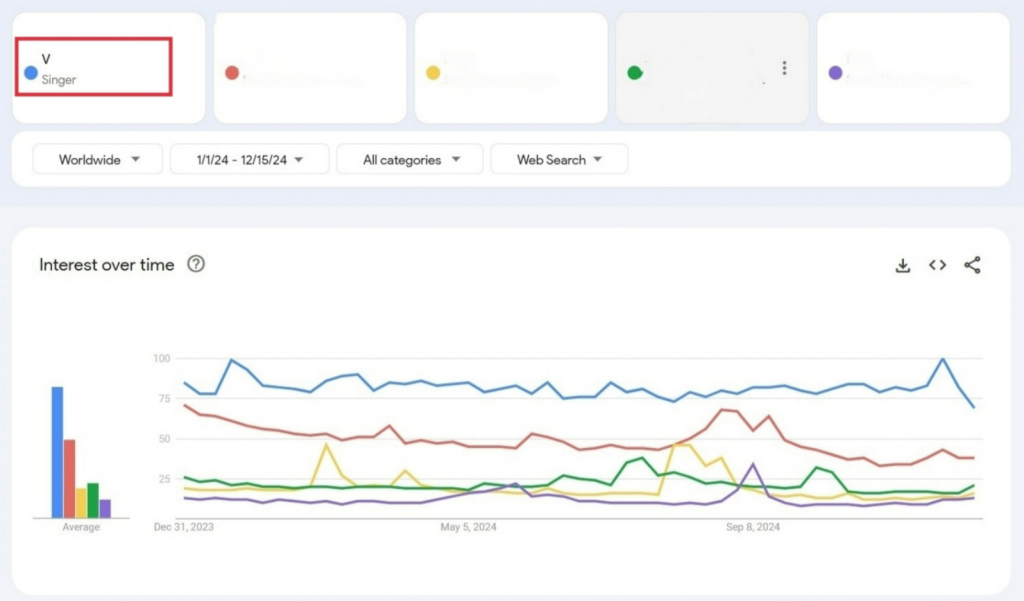Expand the All categories dropdown
The height and width of the screenshot is (601, 1024).
click(x=410, y=159)
